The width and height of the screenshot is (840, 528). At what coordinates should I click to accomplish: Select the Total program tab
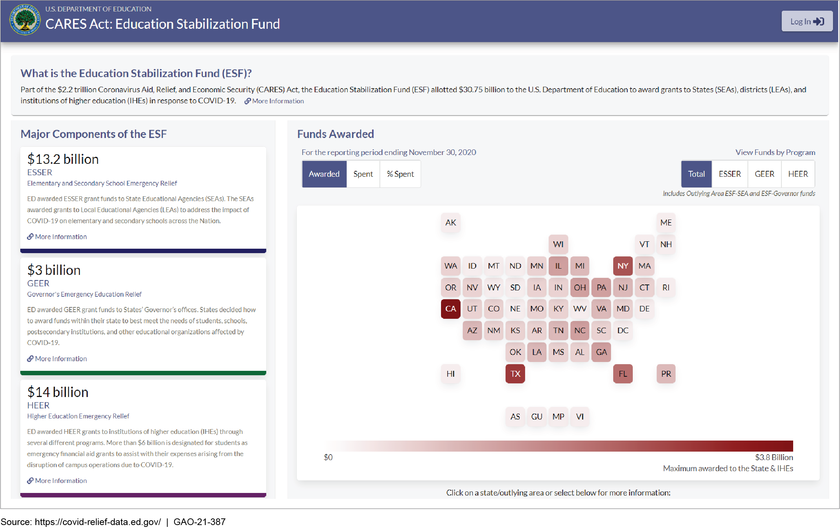[696, 174]
